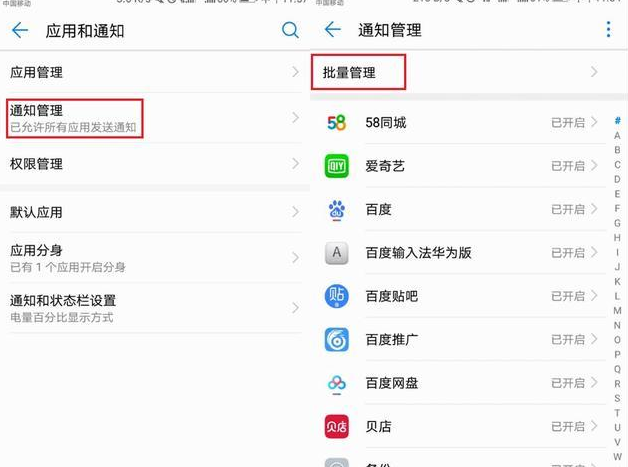This screenshot has height=467, width=628.
Task: Tap the 百度 paw app icon
Action: (x=336, y=209)
